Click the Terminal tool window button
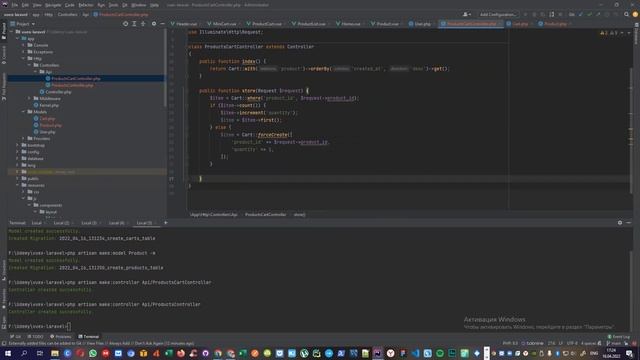The image size is (640, 360). click(89, 337)
